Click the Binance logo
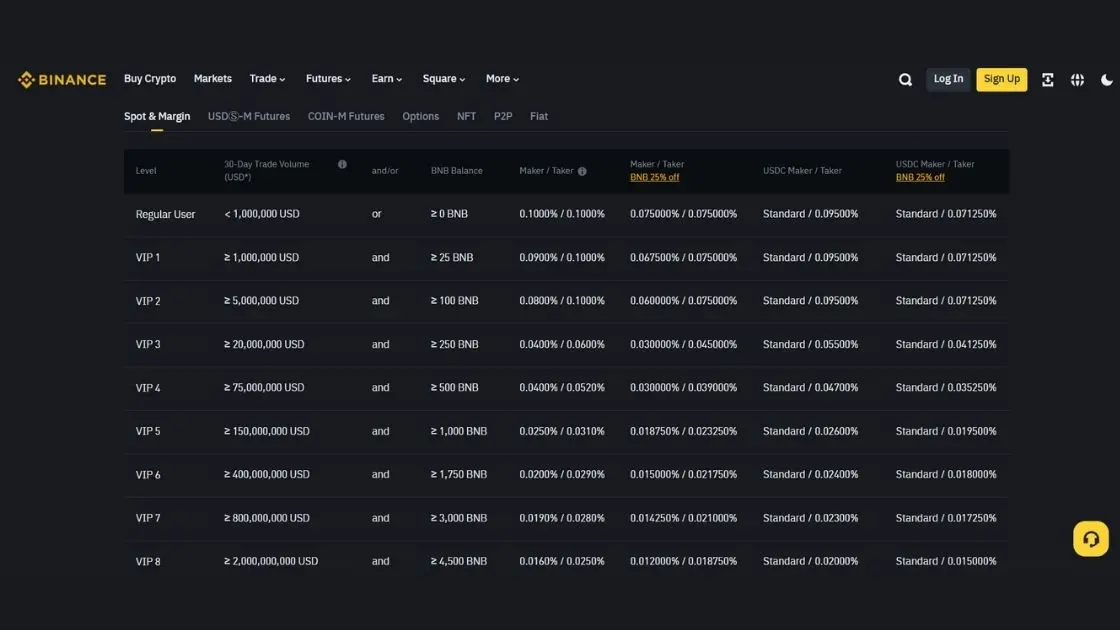The width and height of the screenshot is (1120, 630). click(x=61, y=79)
